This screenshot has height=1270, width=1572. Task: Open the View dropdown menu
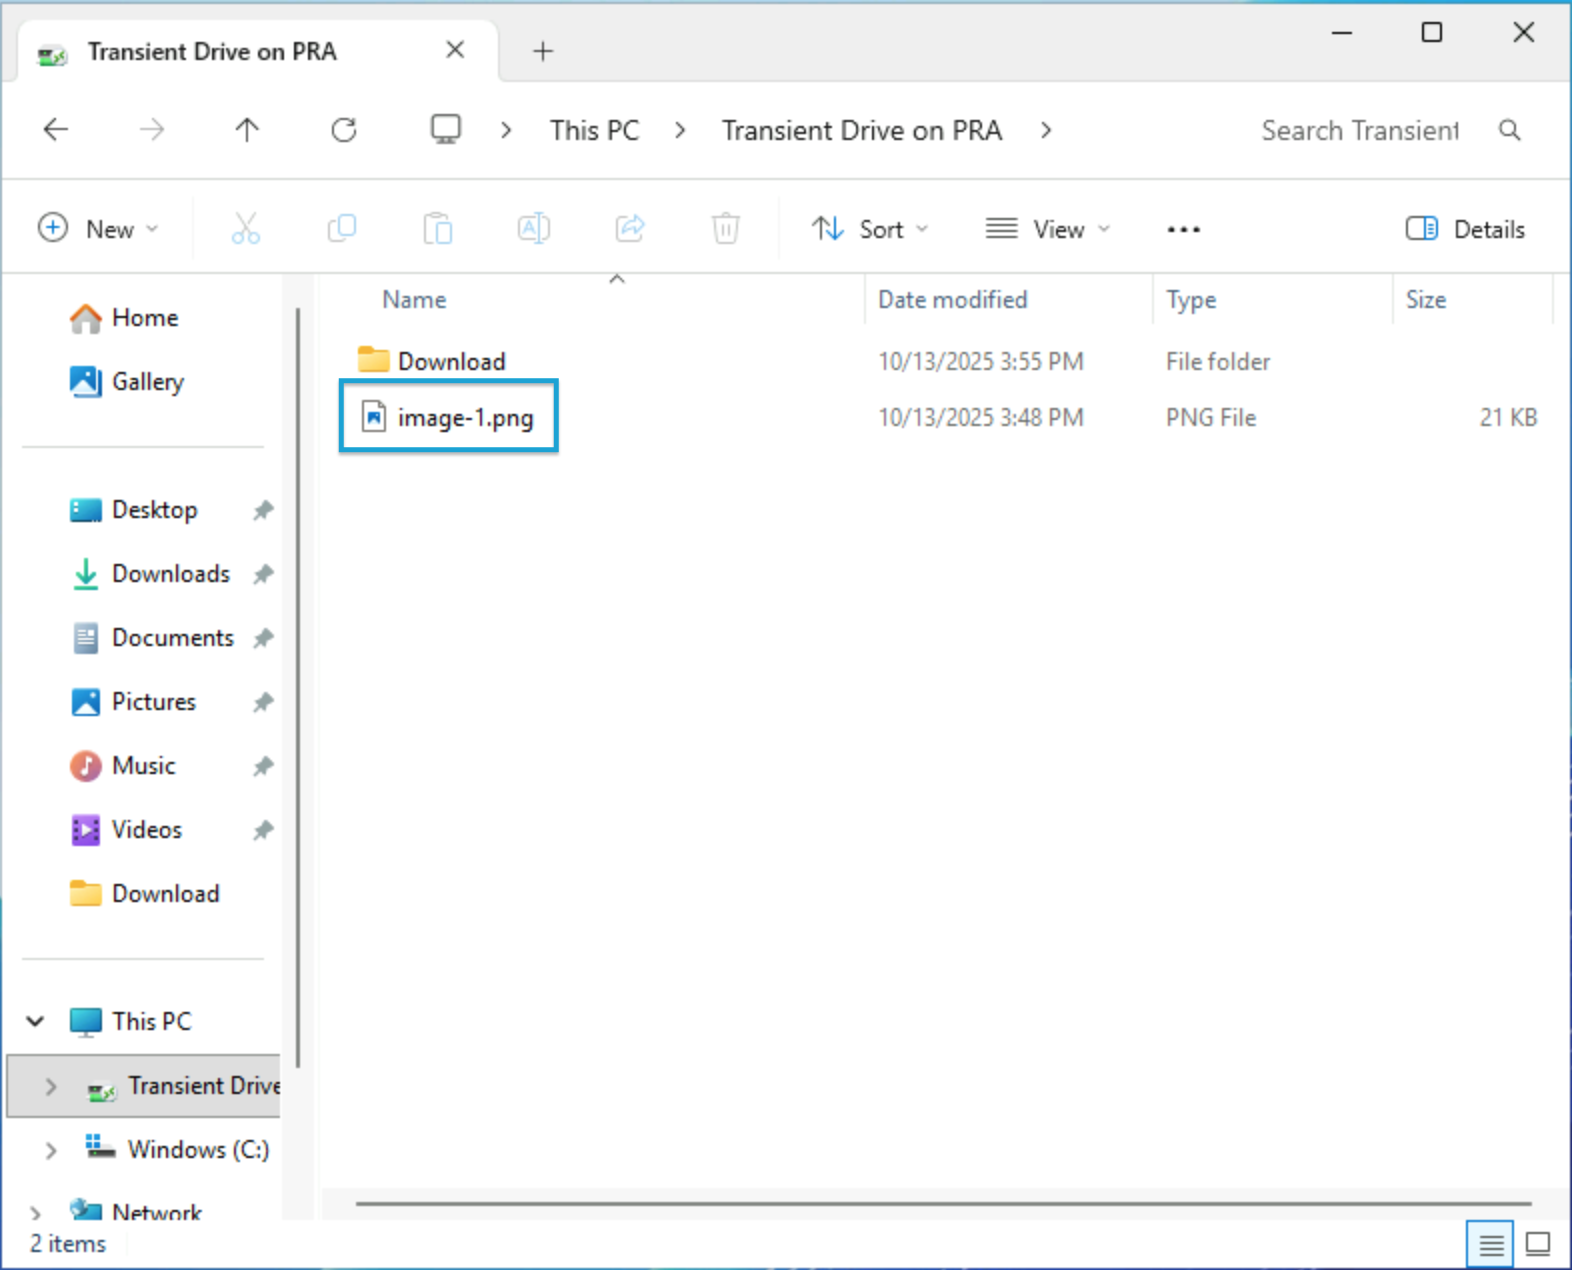tap(1047, 229)
